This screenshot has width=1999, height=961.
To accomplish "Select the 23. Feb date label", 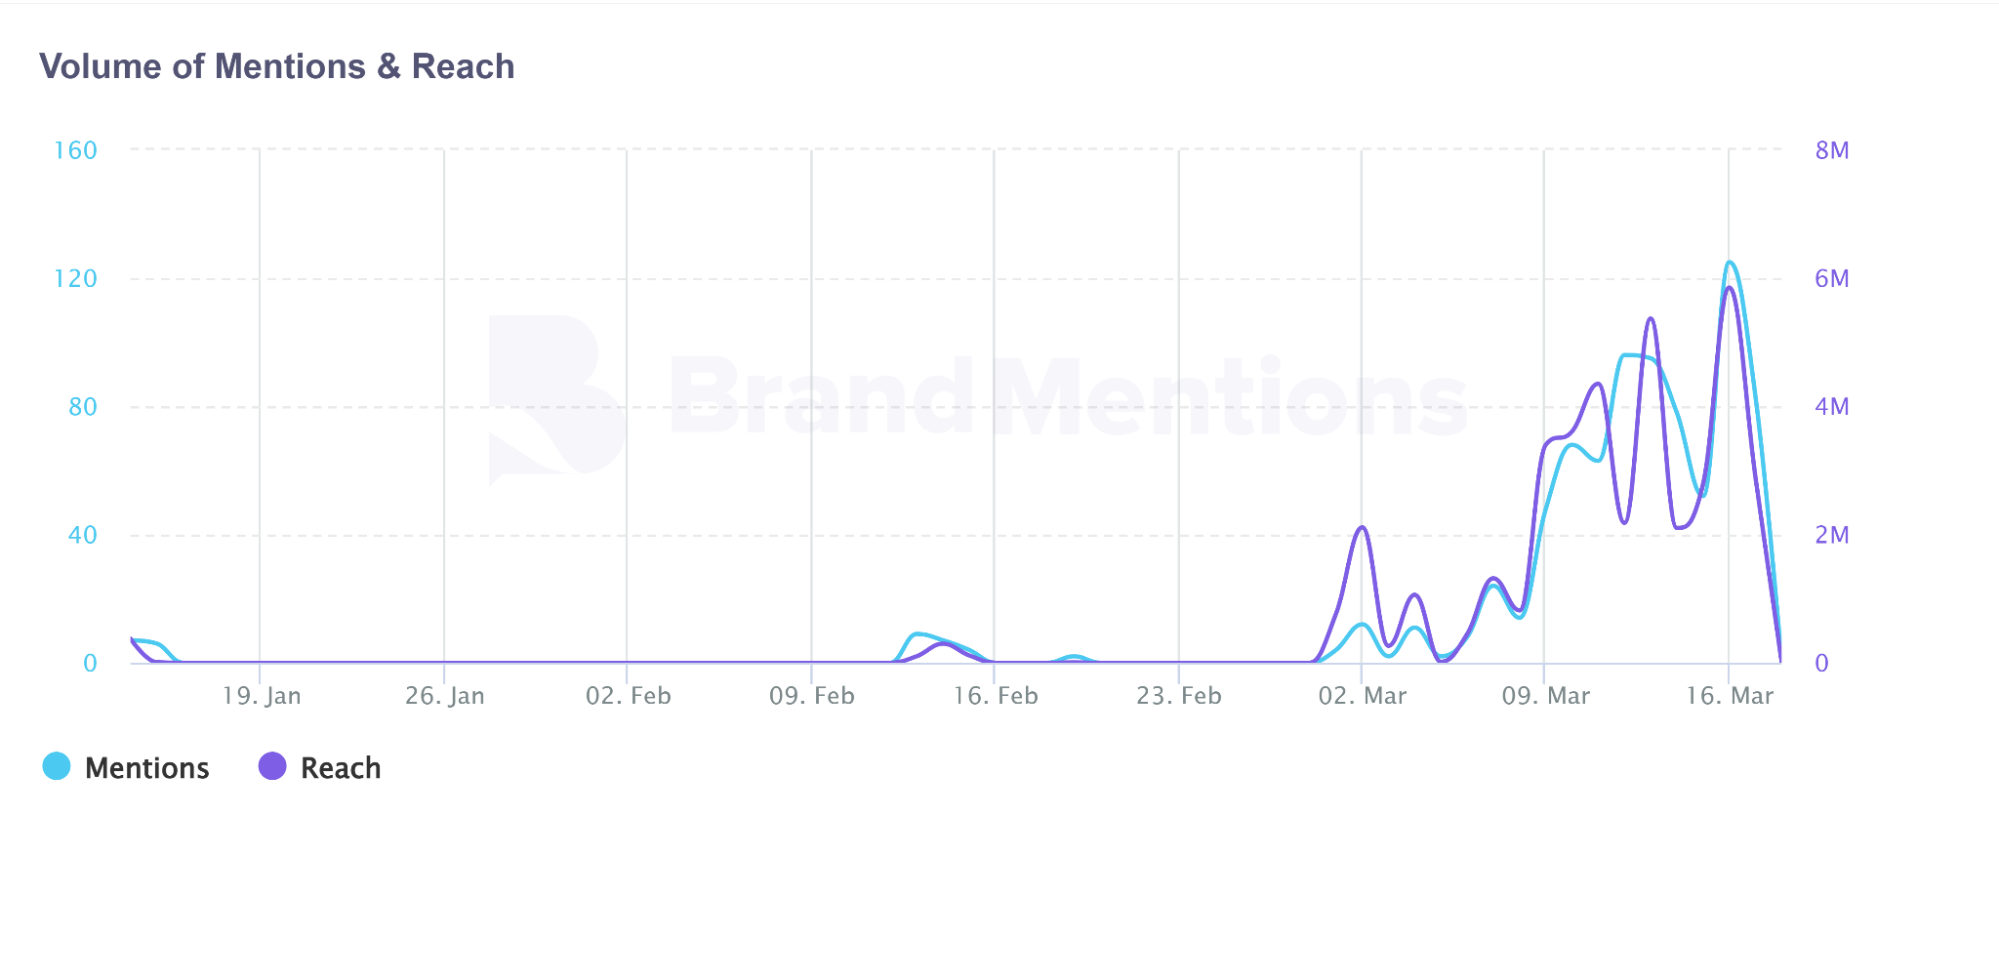I will [1179, 696].
